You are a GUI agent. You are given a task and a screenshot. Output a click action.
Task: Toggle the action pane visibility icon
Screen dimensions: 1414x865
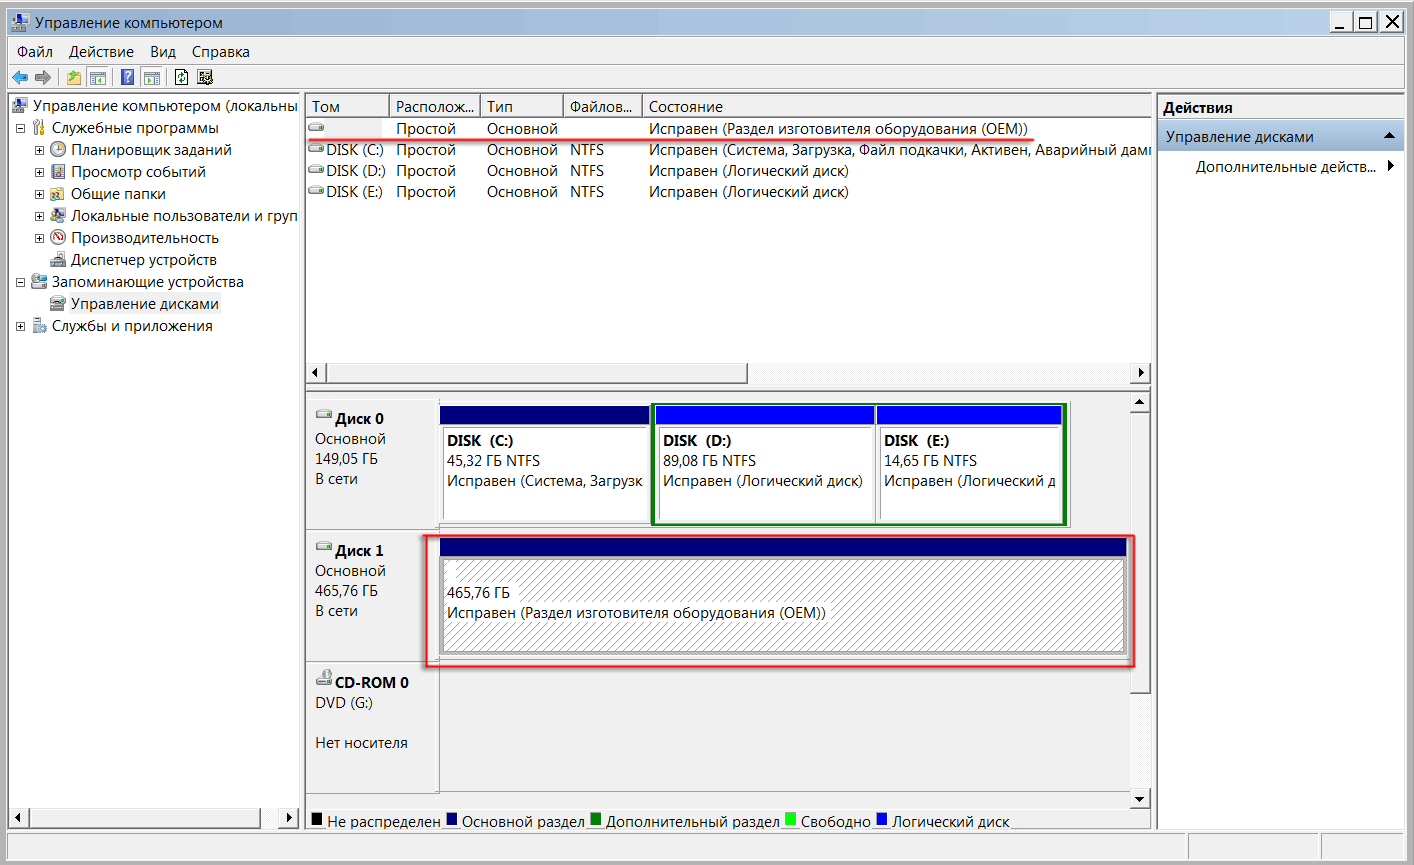(x=151, y=77)
